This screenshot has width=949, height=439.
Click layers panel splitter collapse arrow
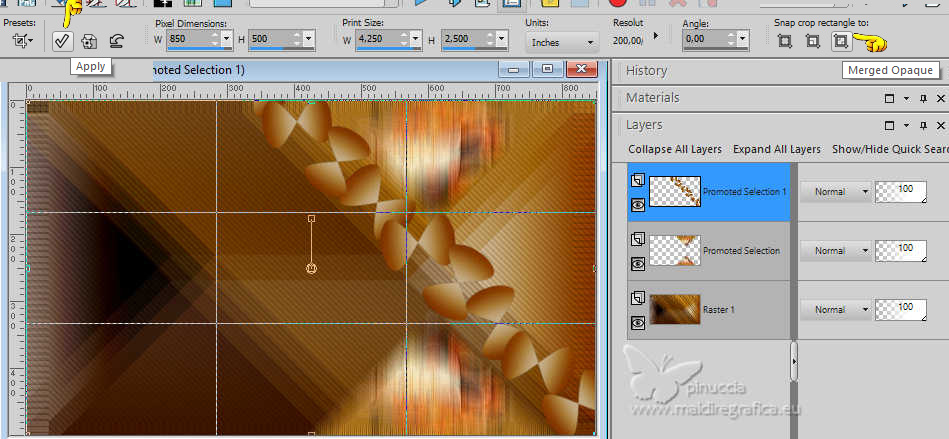coord(794,361)
